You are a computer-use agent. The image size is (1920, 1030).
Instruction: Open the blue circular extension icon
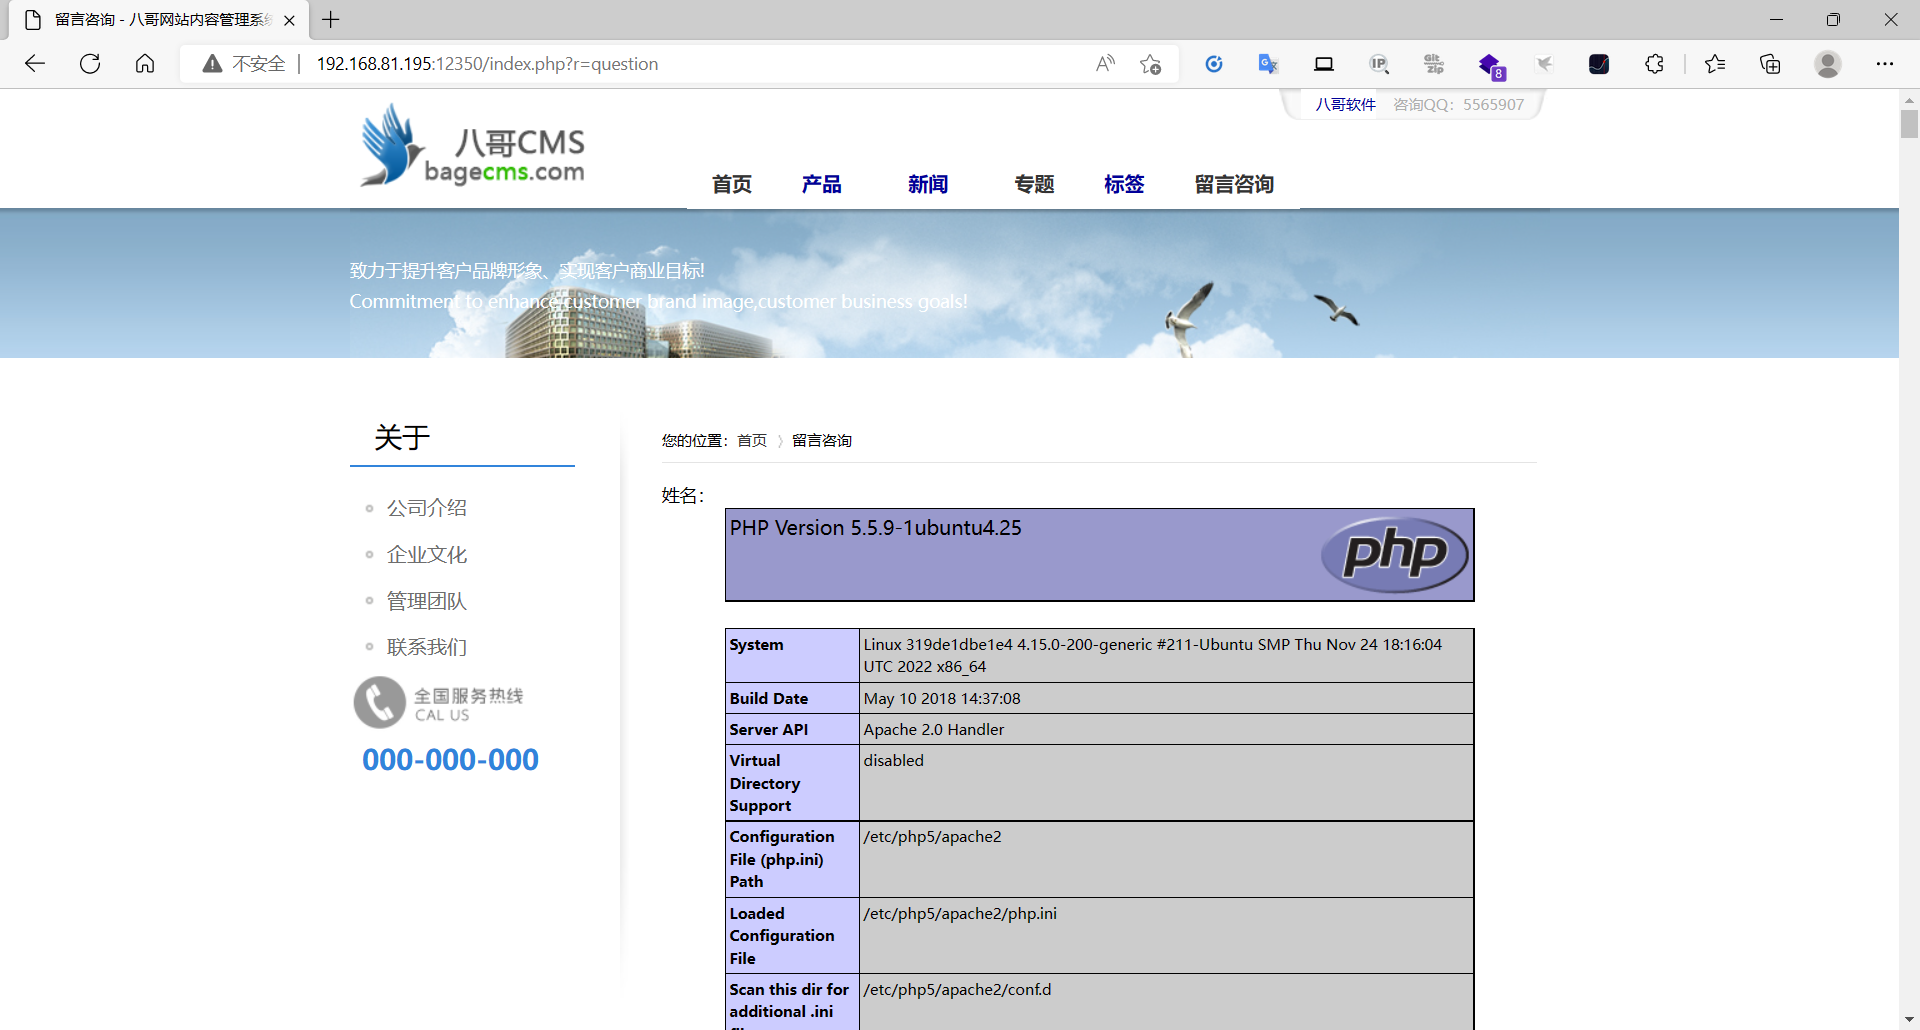coord(1214,64)
